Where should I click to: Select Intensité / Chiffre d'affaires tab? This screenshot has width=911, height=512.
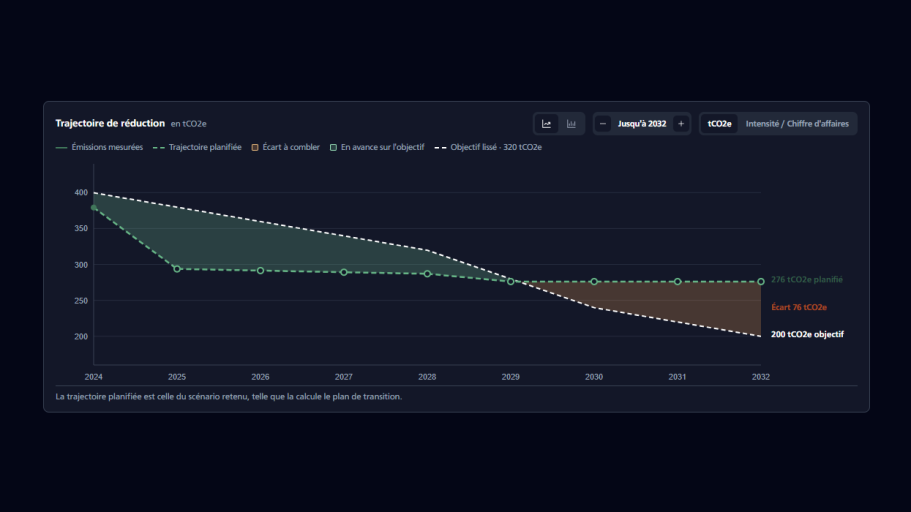coord(797,124)
